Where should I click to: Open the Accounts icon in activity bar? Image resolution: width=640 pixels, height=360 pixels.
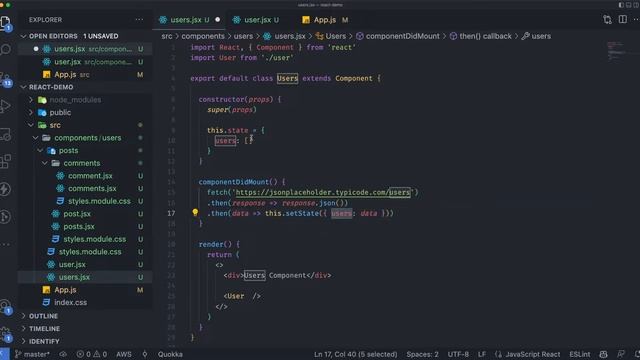click(6, 307)
